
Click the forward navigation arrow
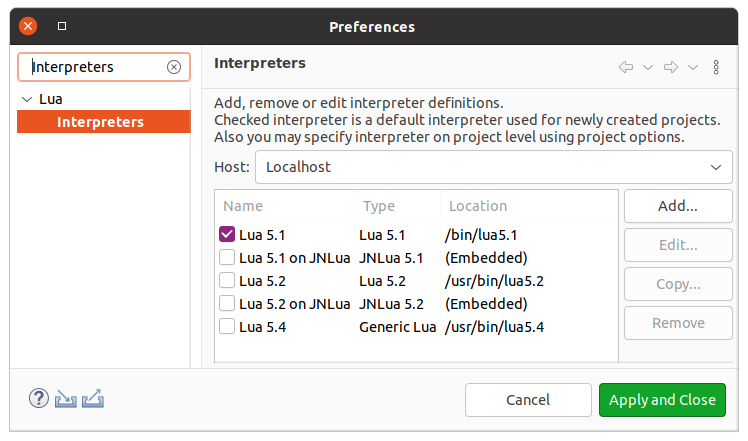(671, 67)
